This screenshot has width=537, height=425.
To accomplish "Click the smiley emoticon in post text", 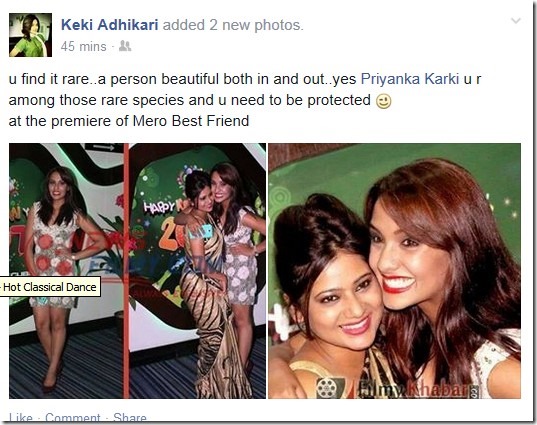I will click(x=383, y=101).
